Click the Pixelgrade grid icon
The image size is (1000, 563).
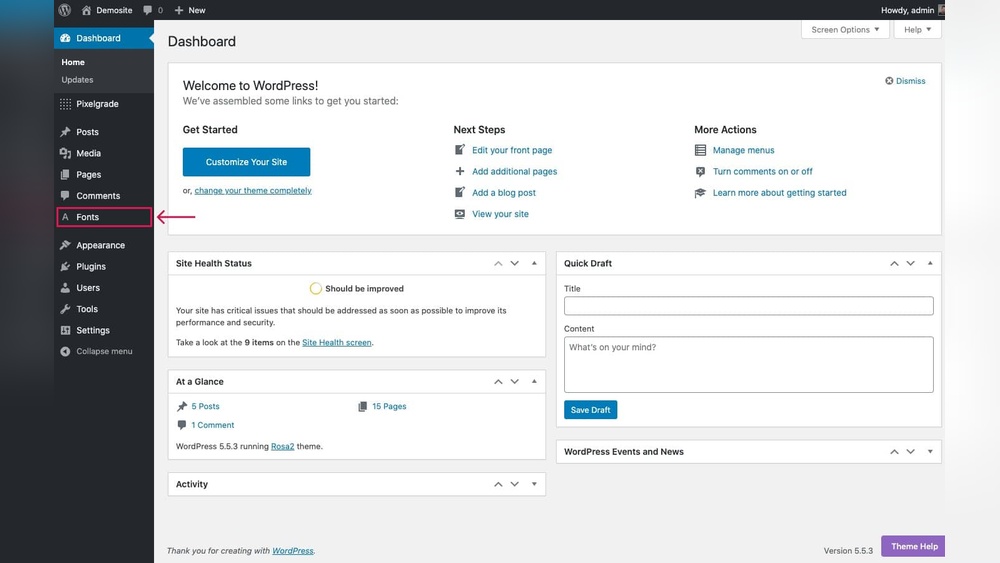pyautogui.click(x=65, y=104)
